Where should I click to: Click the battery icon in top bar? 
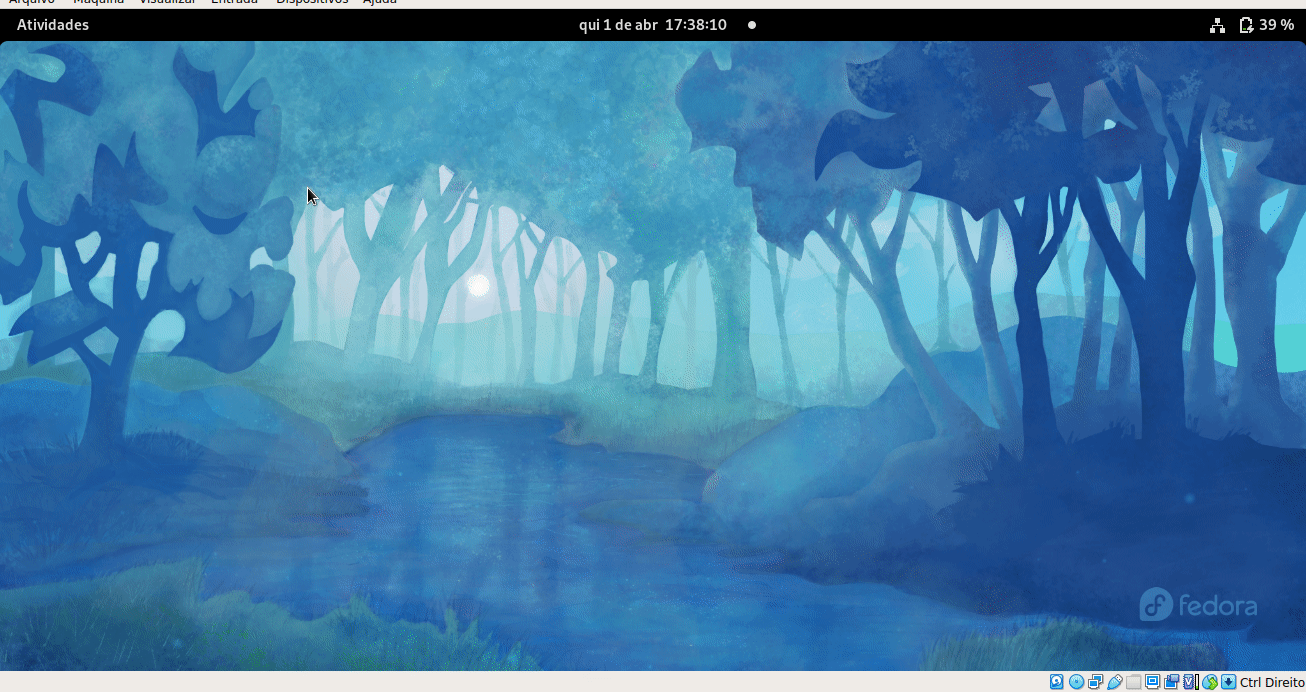(x=1246, y=25)
